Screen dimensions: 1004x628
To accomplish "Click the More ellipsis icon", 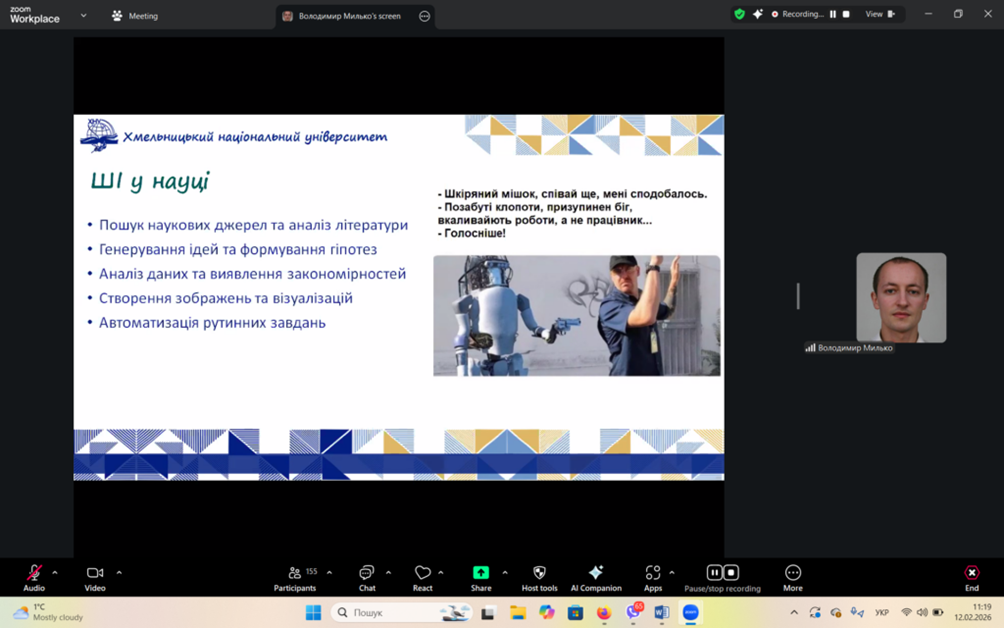I will click(x=793, y=573).
